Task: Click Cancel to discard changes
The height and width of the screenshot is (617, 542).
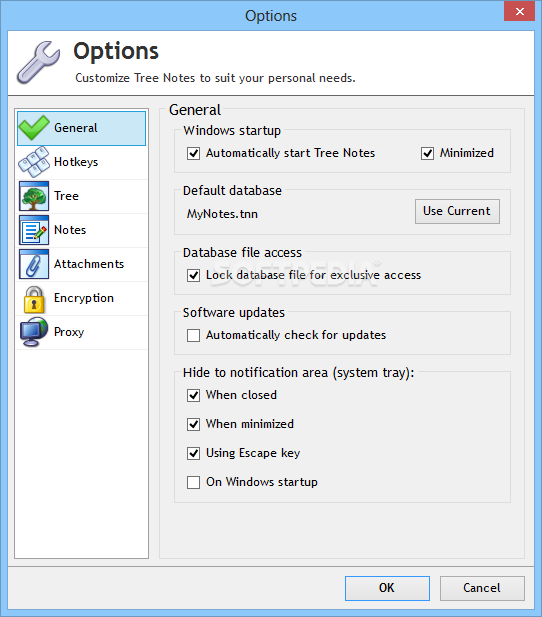Action: coord(482,588)
